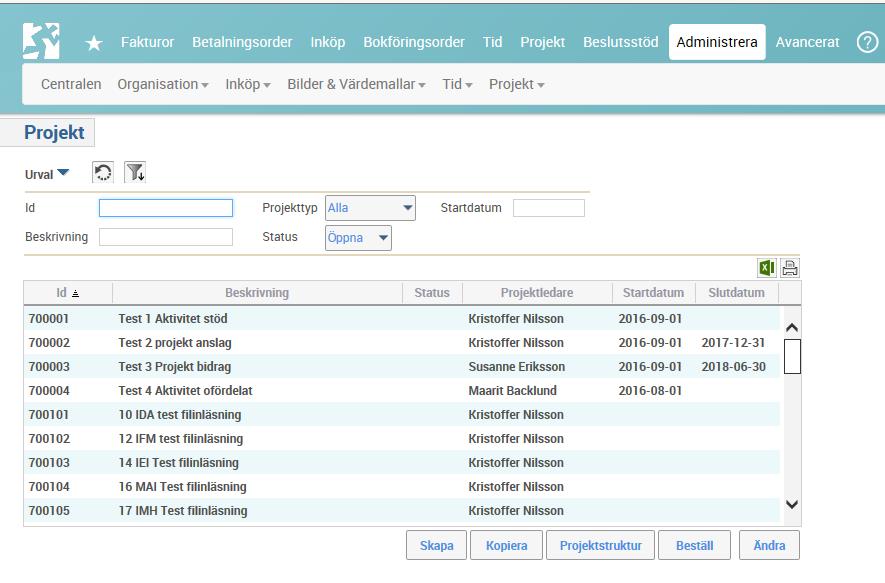Image resolution: width=885 pixels, height=583 pixels.
Task: Click the refresh selection icon
Action: point(103,172)
